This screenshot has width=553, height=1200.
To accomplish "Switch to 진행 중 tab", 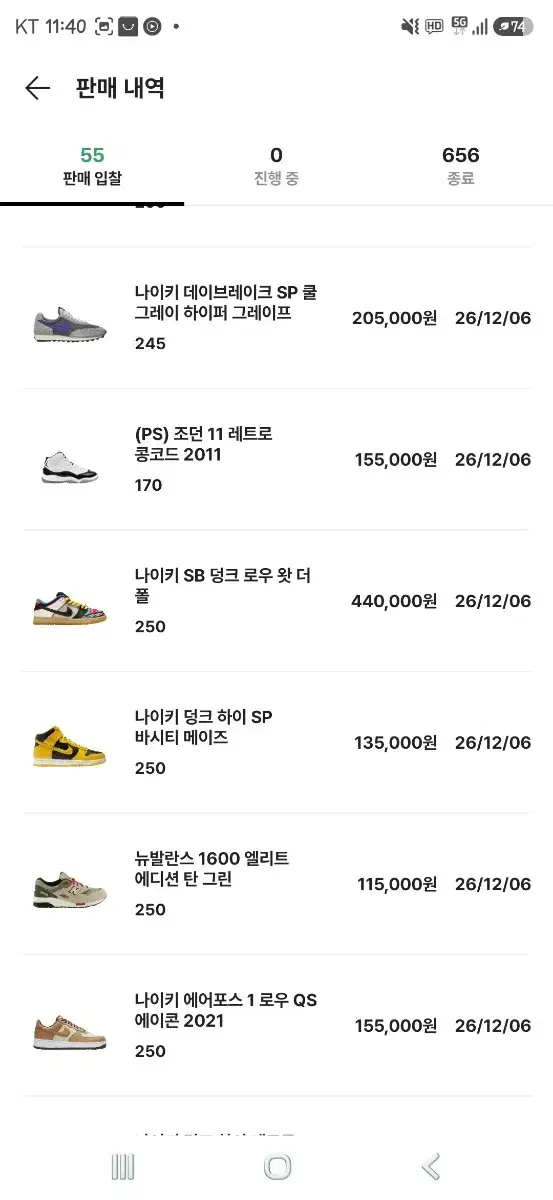I will point(276,167).
